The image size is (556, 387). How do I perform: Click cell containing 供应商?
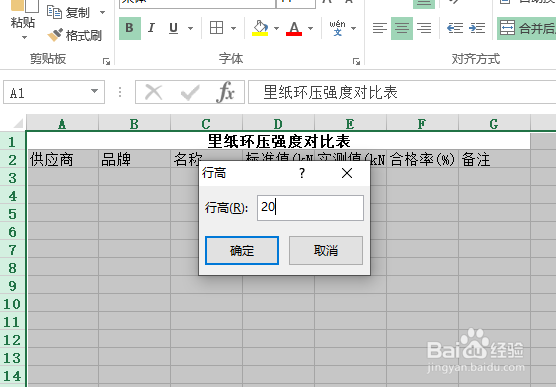pyautogui.click(x=62, y=159)
